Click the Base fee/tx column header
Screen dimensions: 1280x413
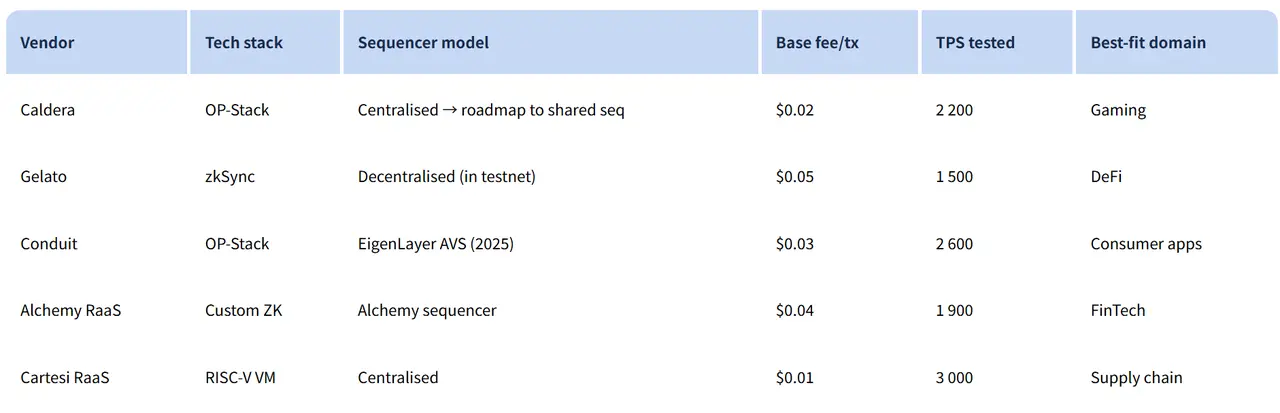[x=817, y=43]
